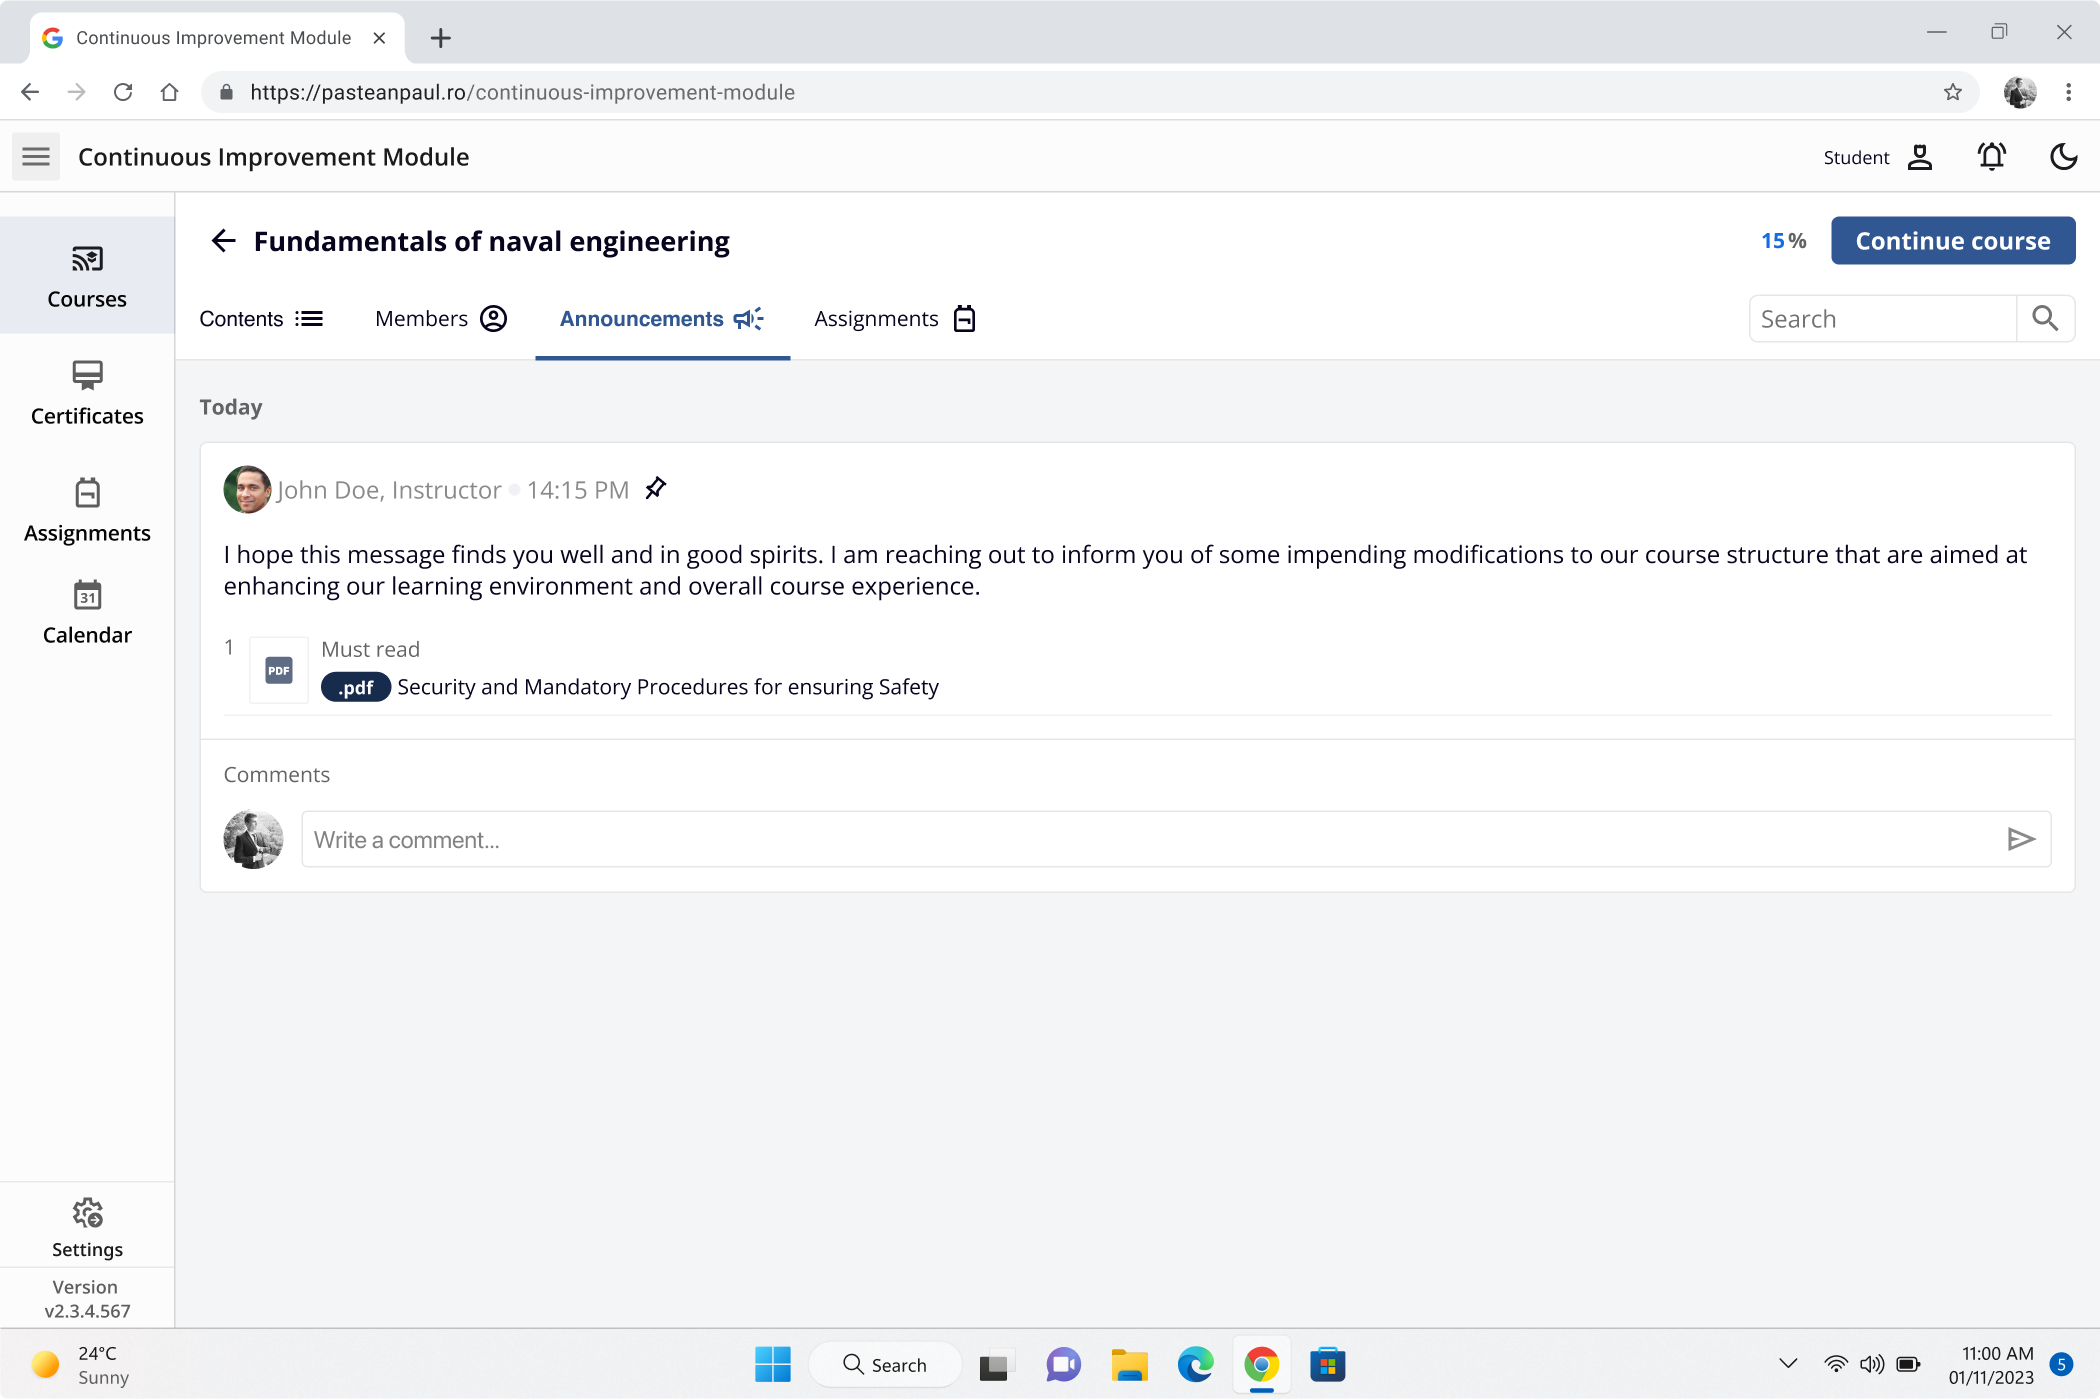Switch to the Members tab
Image resolution: width=2100 pixels, height=1399 pixels.
[440, 319]
